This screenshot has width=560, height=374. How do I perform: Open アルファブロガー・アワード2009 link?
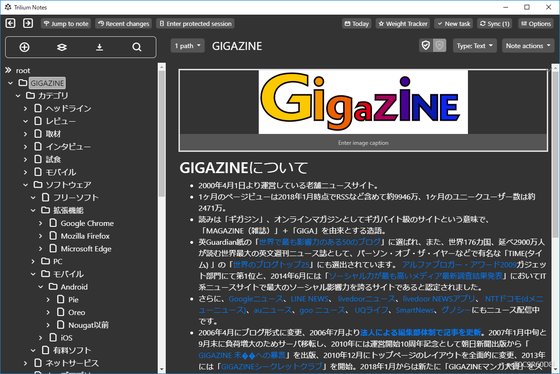click(x=459, y=265)
